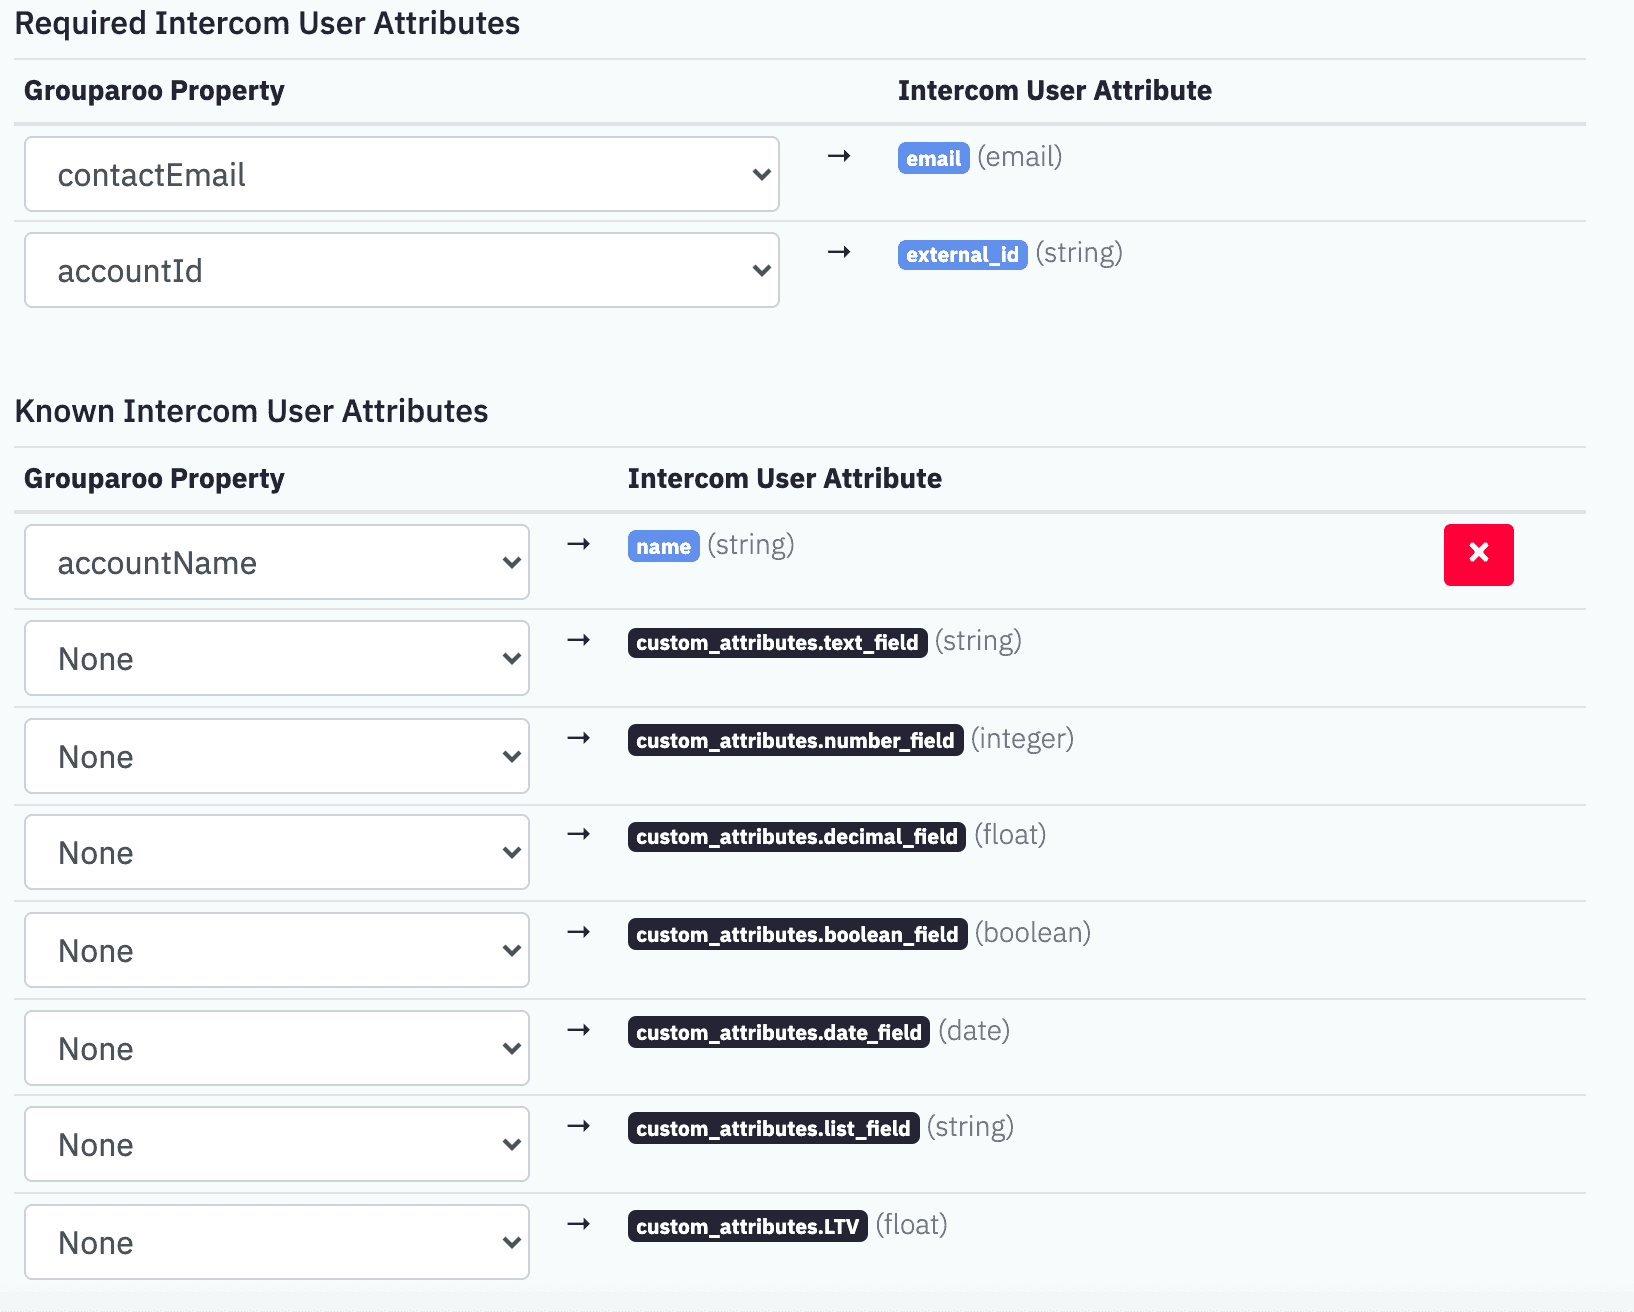Click the (date) type label
The image size is (1634, 1312).
pyautogui.click(x=974, y=1030)
